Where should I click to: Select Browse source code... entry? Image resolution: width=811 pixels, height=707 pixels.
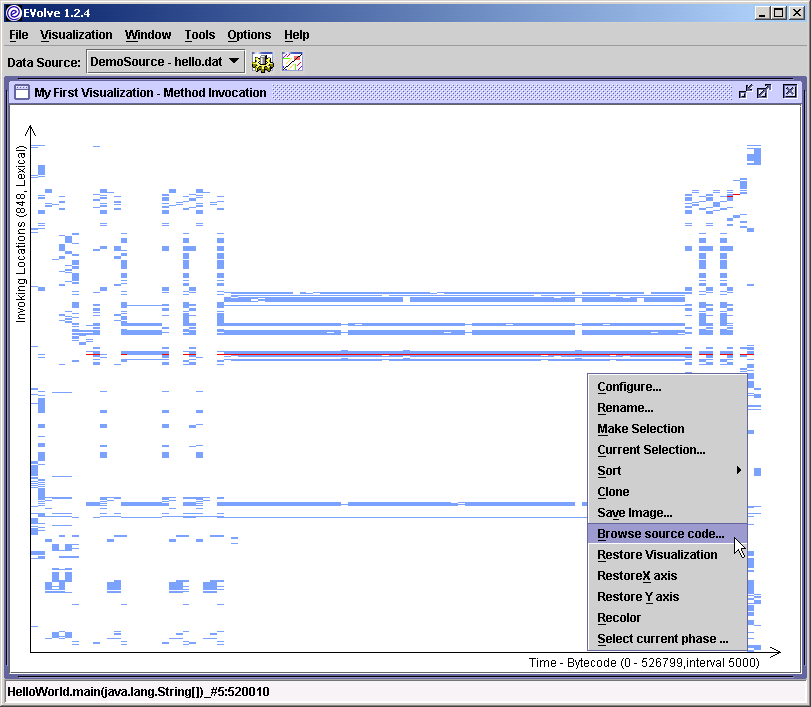[x=667, y=533]
